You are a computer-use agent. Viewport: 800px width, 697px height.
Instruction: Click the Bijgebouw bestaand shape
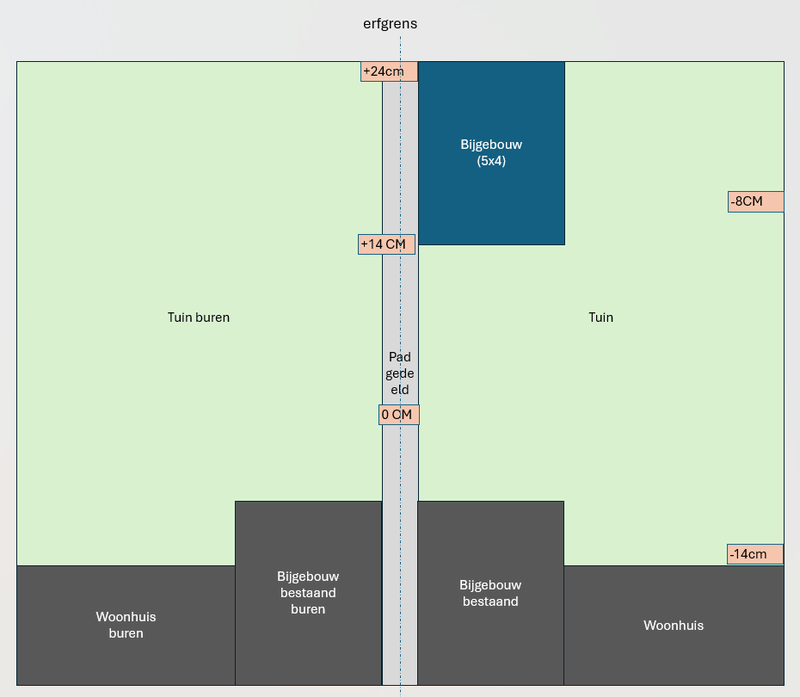pyautogui.click(x=490, y=593)
